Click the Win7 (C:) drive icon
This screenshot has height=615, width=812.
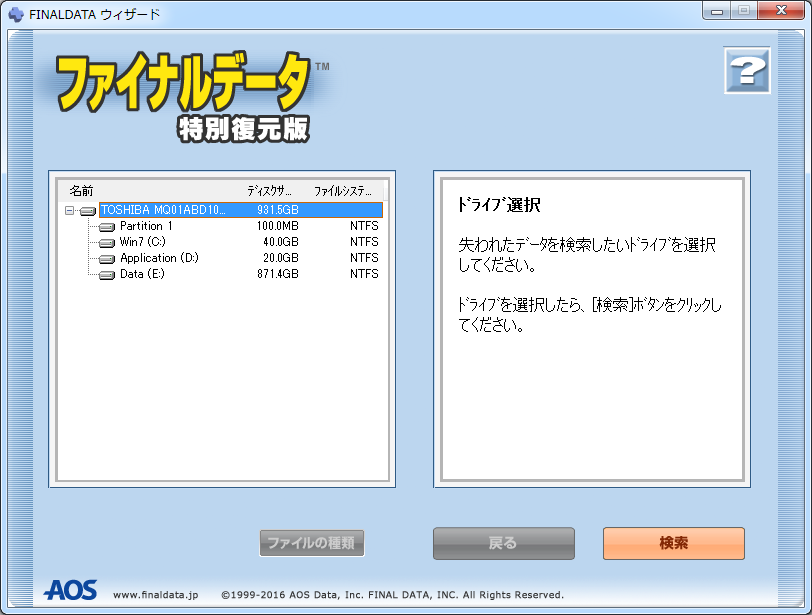[x=107, y=243]
